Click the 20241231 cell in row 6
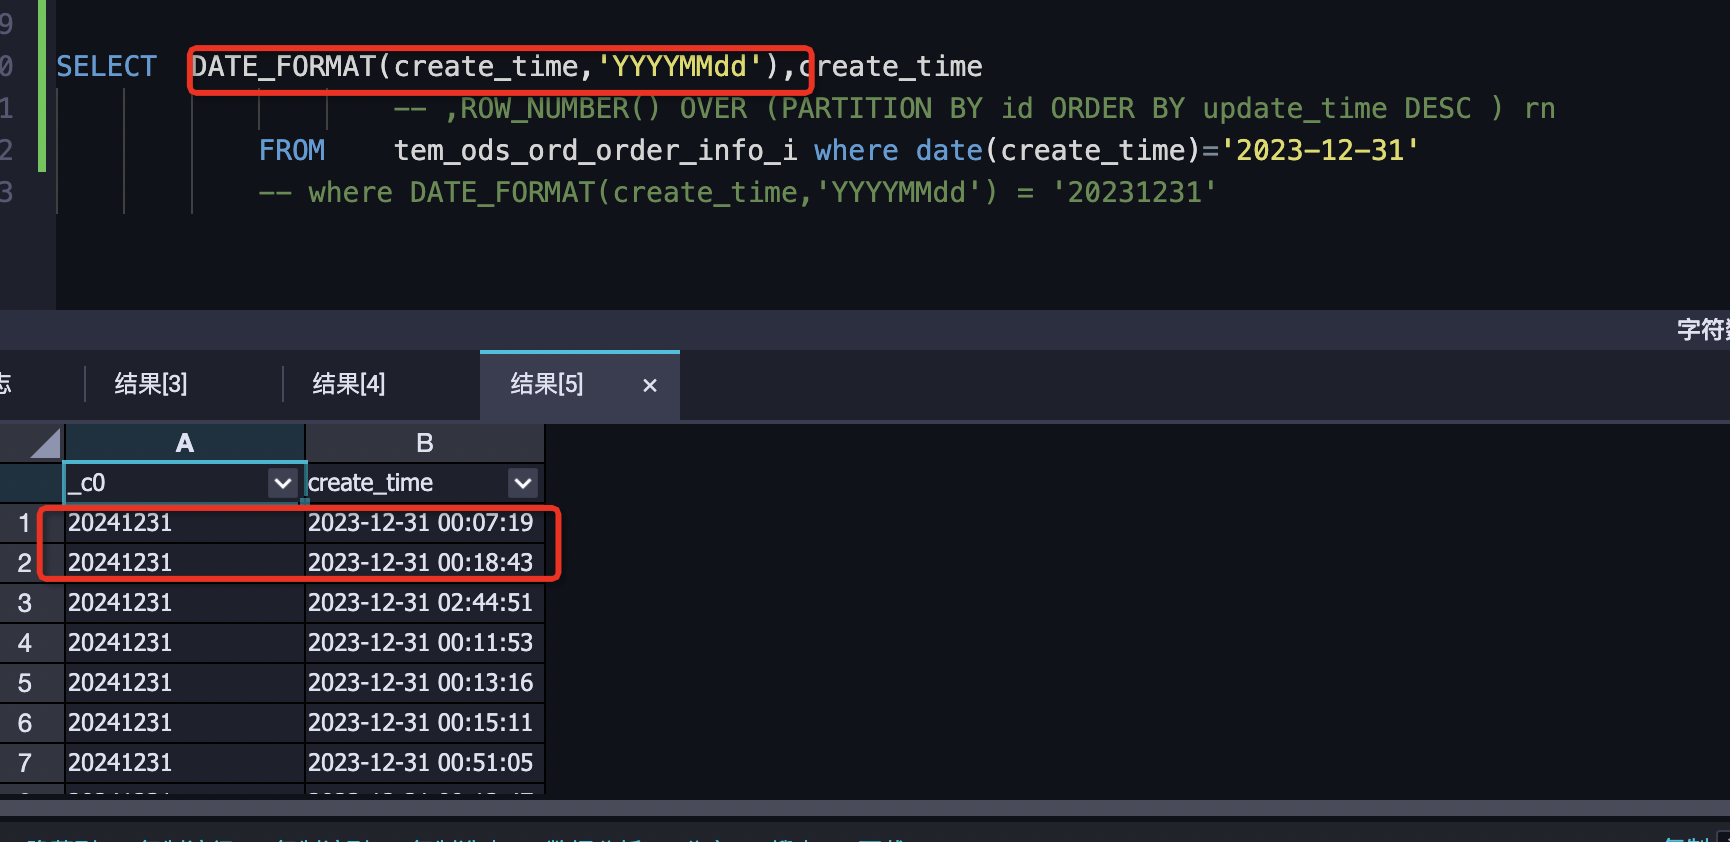Screen dimensions: 1730x842 tap(185, 723)
